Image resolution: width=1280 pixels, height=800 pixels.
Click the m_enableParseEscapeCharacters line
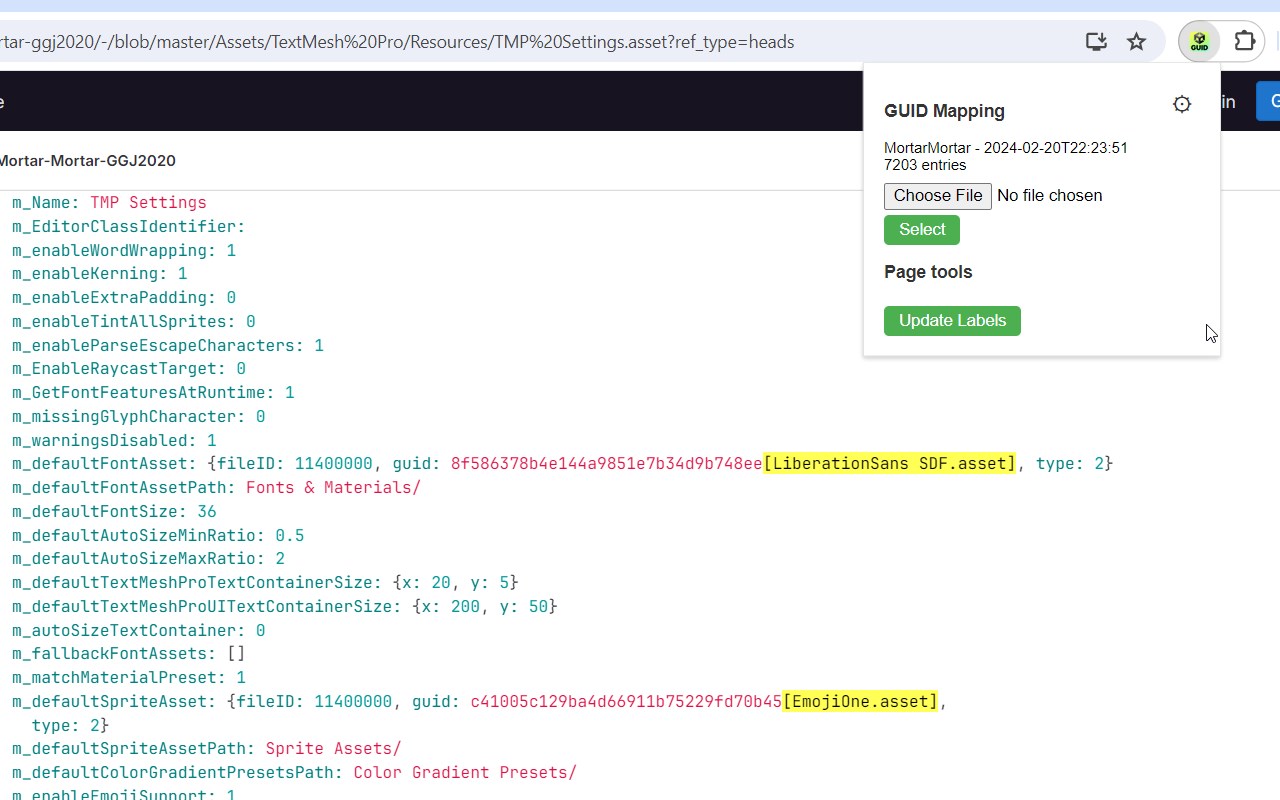[x=168, y=346]
